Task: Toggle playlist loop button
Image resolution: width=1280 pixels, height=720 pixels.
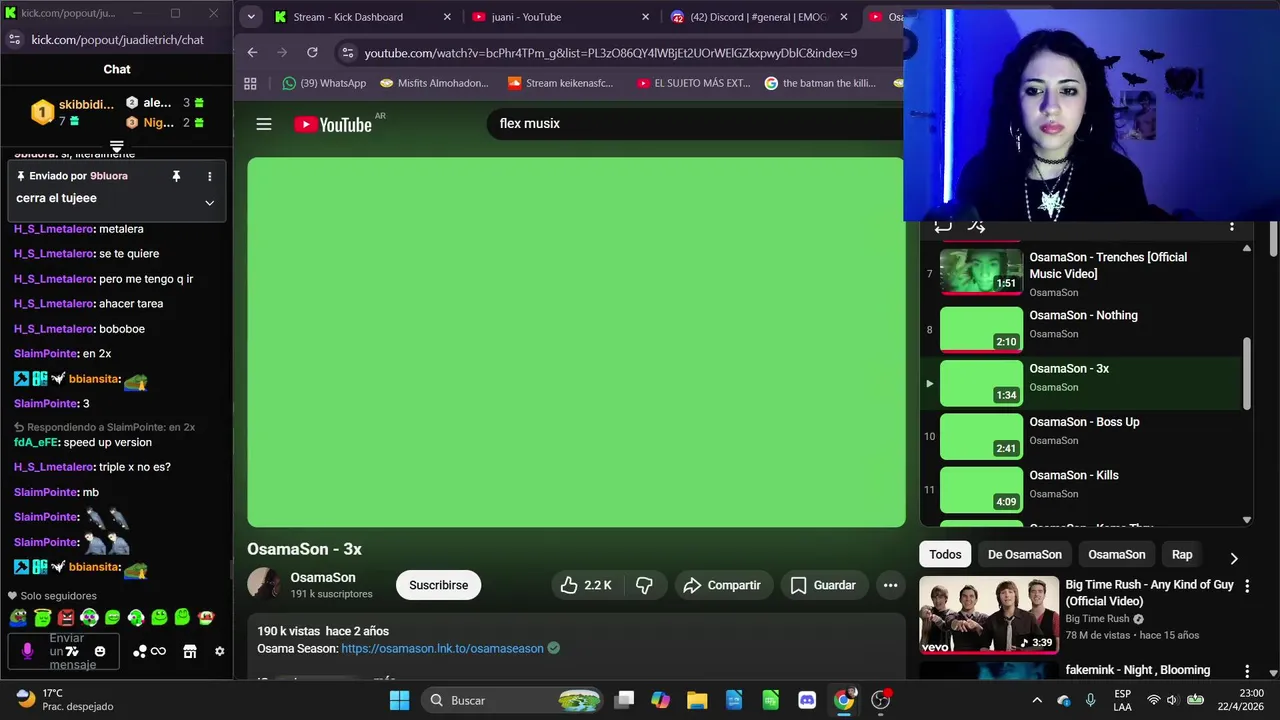Action: [942, 226]
